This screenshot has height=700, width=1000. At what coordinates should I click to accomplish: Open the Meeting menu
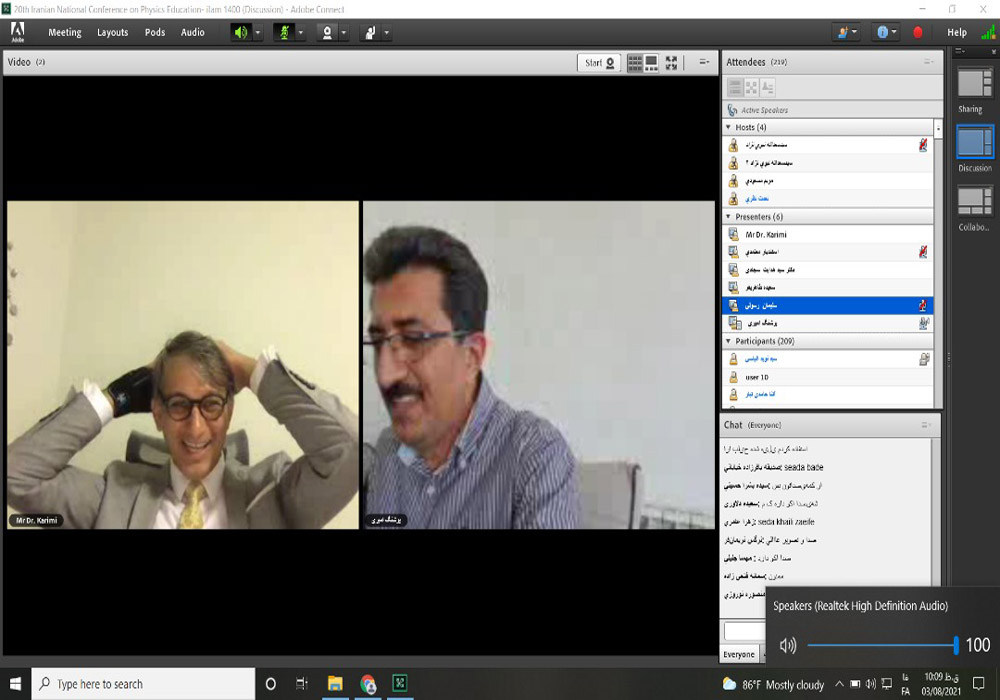65,32
